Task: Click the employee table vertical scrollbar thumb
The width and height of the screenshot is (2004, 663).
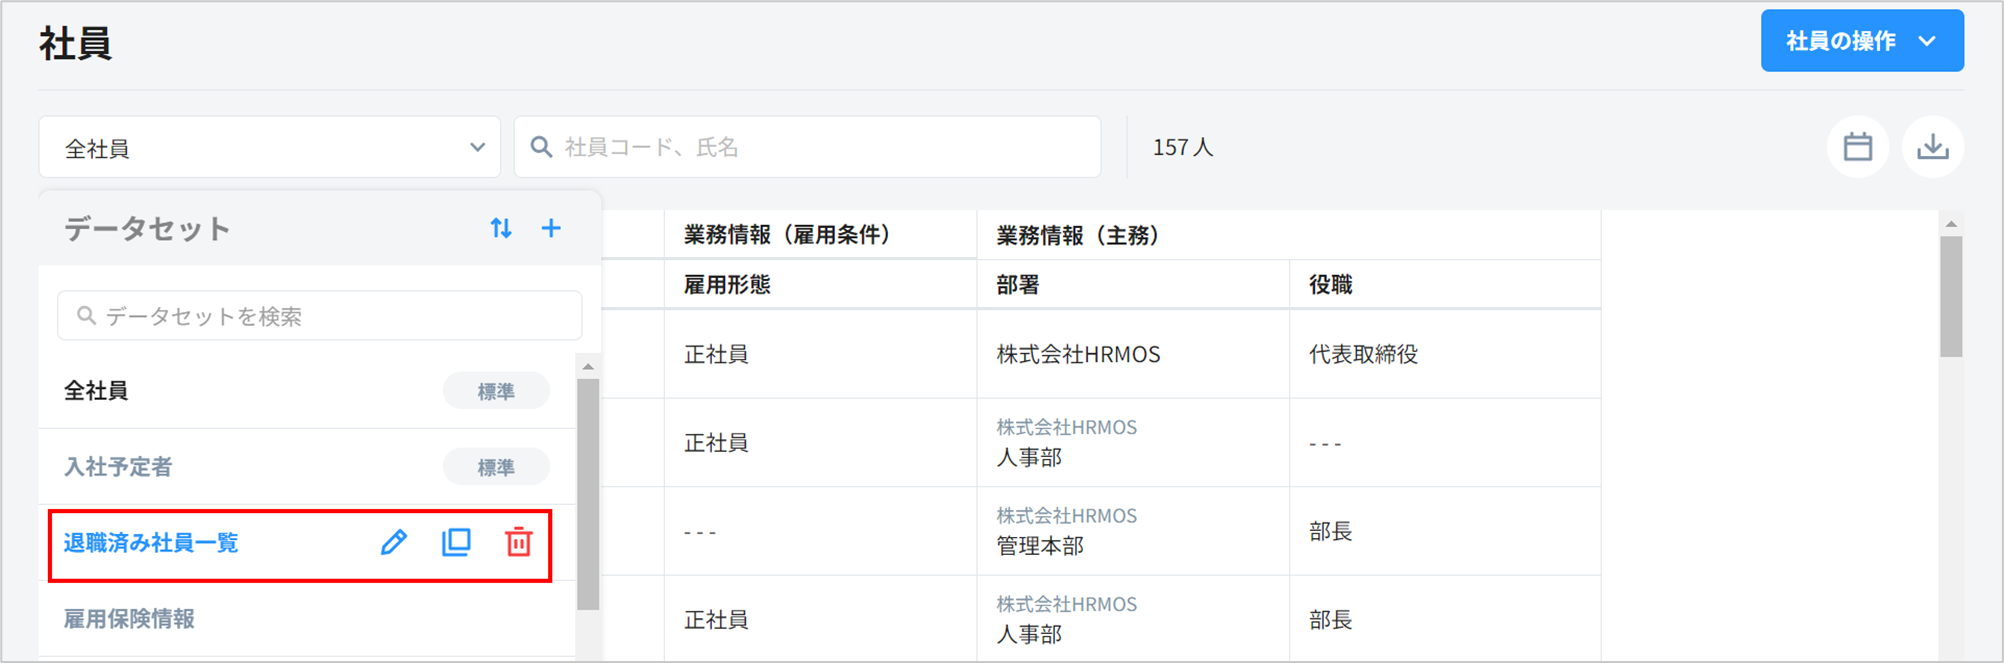Action: click(x=1950, y=296)
